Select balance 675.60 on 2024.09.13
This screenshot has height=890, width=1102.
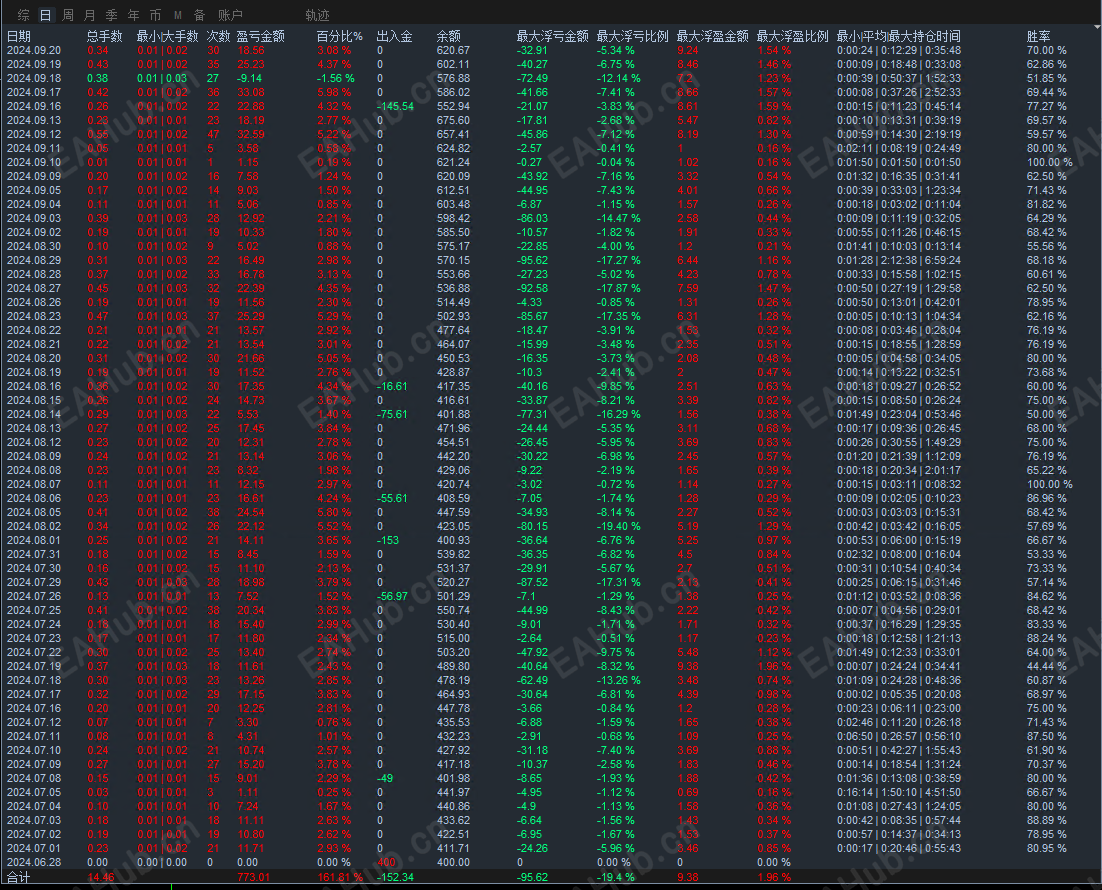[453, 120]
